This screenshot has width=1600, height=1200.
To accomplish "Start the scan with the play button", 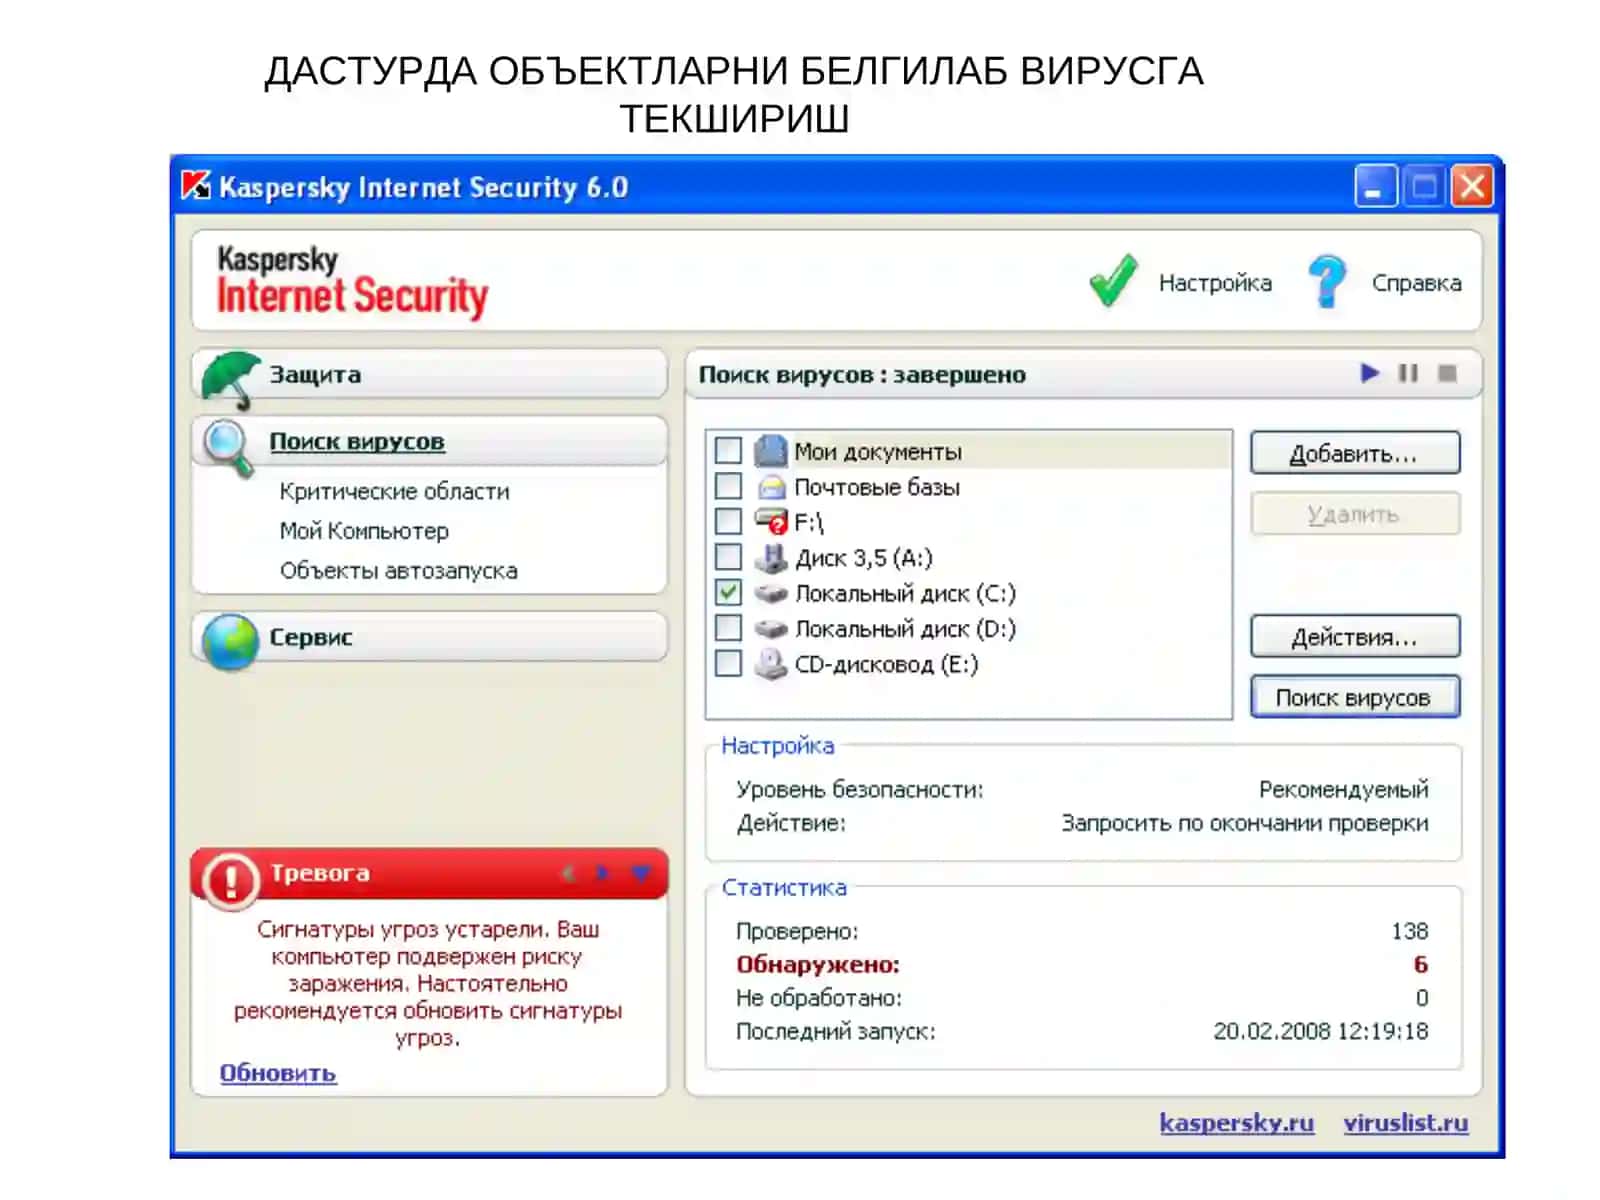I will pyautogui.click(x=1370, y=373).
